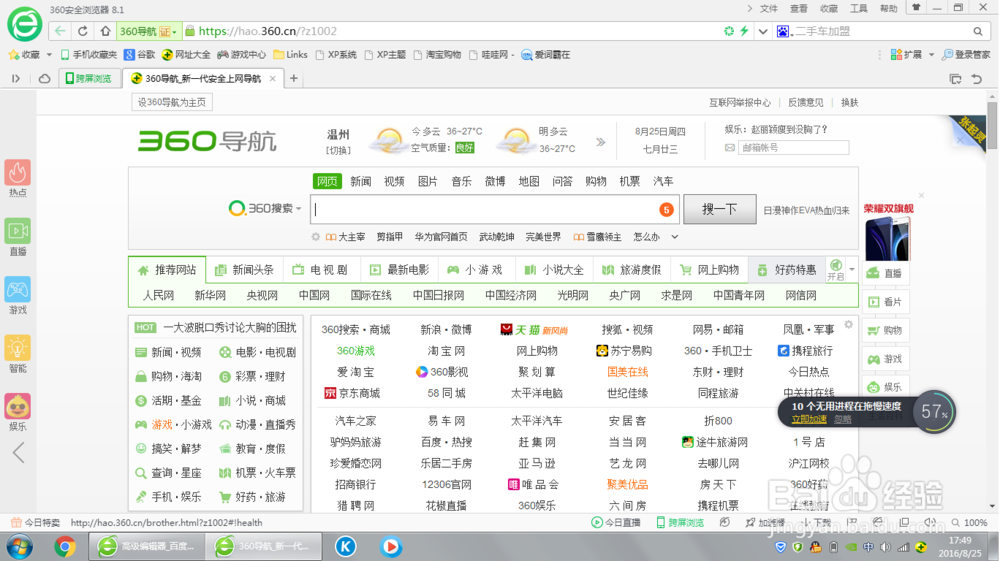Select the 新闻 search tab
1000x561 pixels.
[x=360, y=181]
